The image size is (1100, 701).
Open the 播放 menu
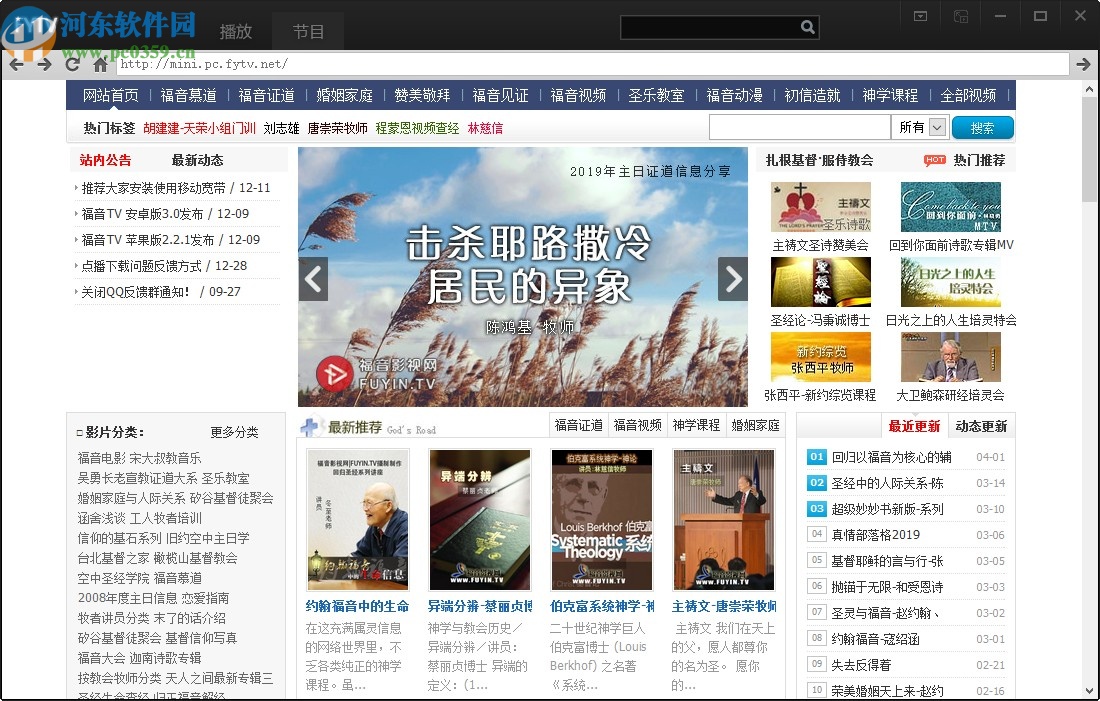coord(235,32)
